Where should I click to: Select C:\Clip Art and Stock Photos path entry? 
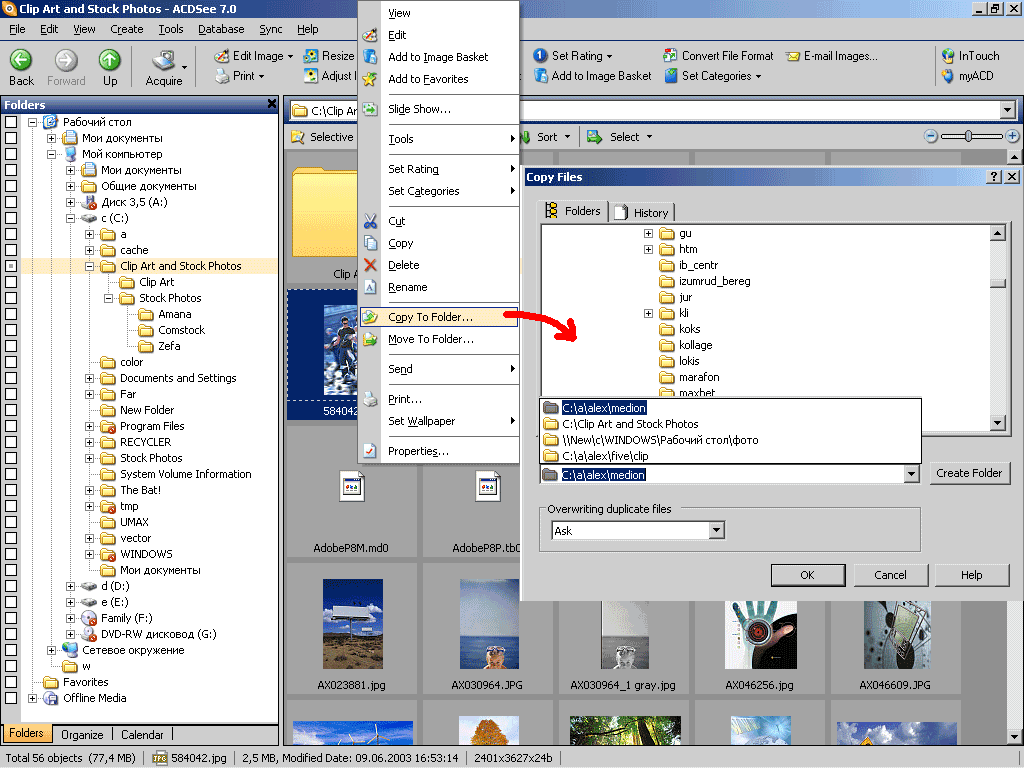click(x=731, y=424)
